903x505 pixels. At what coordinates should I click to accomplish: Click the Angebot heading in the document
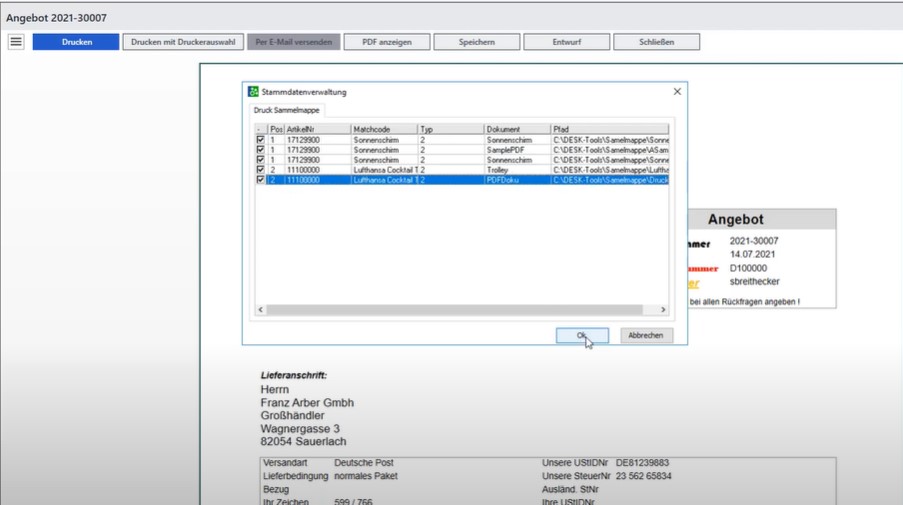[735, 219]
